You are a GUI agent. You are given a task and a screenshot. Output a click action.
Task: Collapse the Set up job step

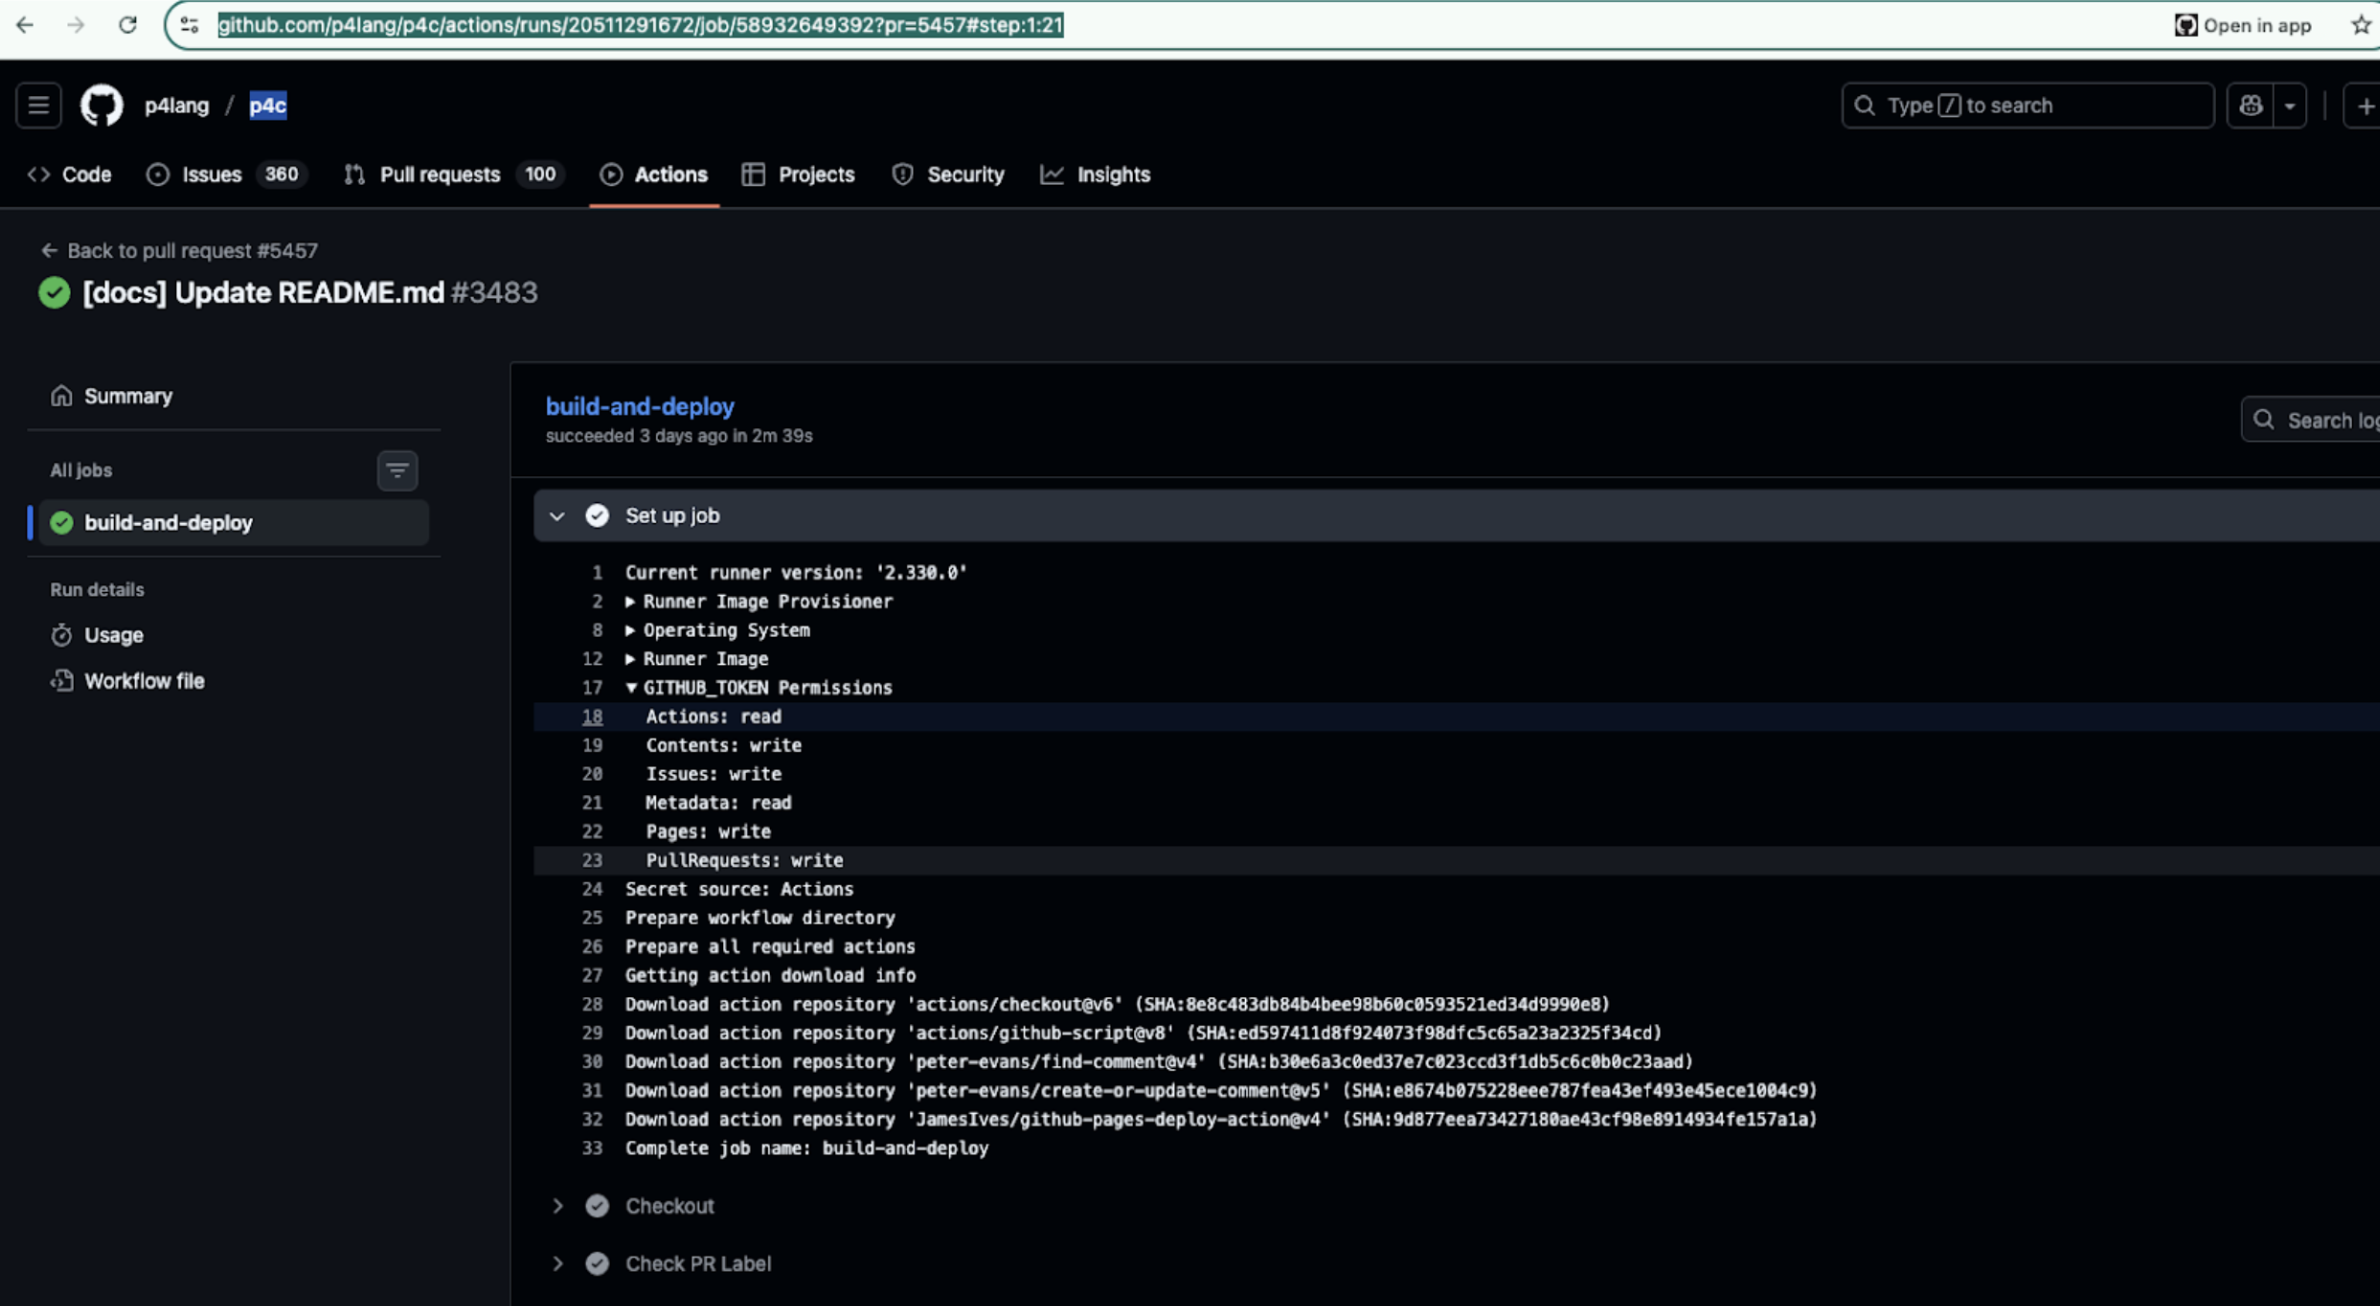point(557,516)
